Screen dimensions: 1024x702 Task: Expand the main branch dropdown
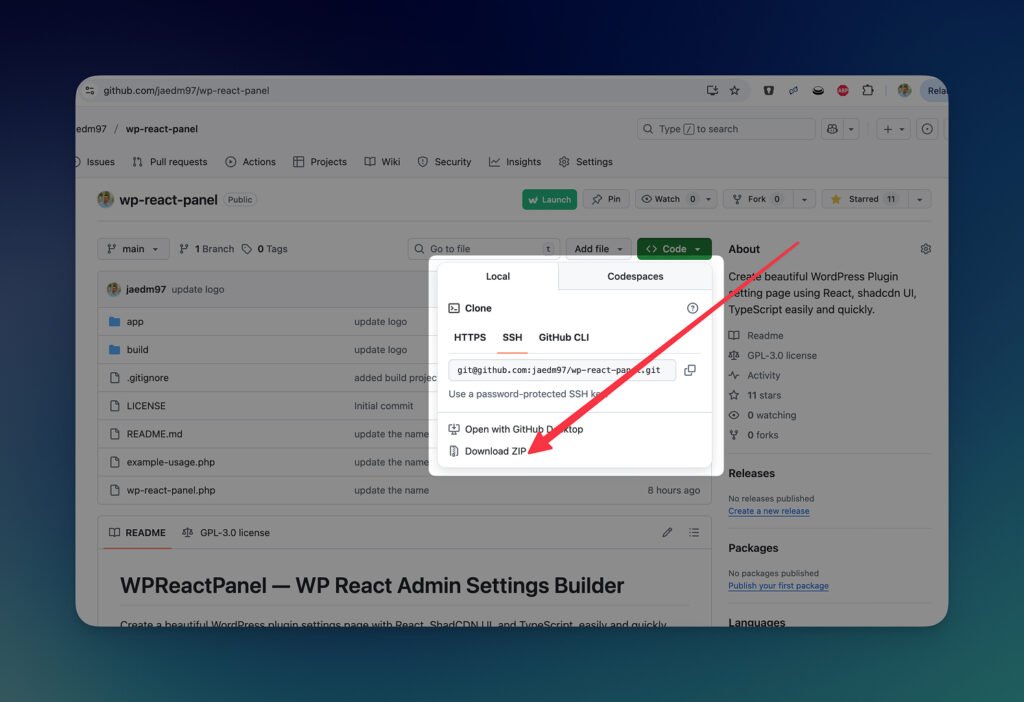pyautogui.click(x=133, y=249)
